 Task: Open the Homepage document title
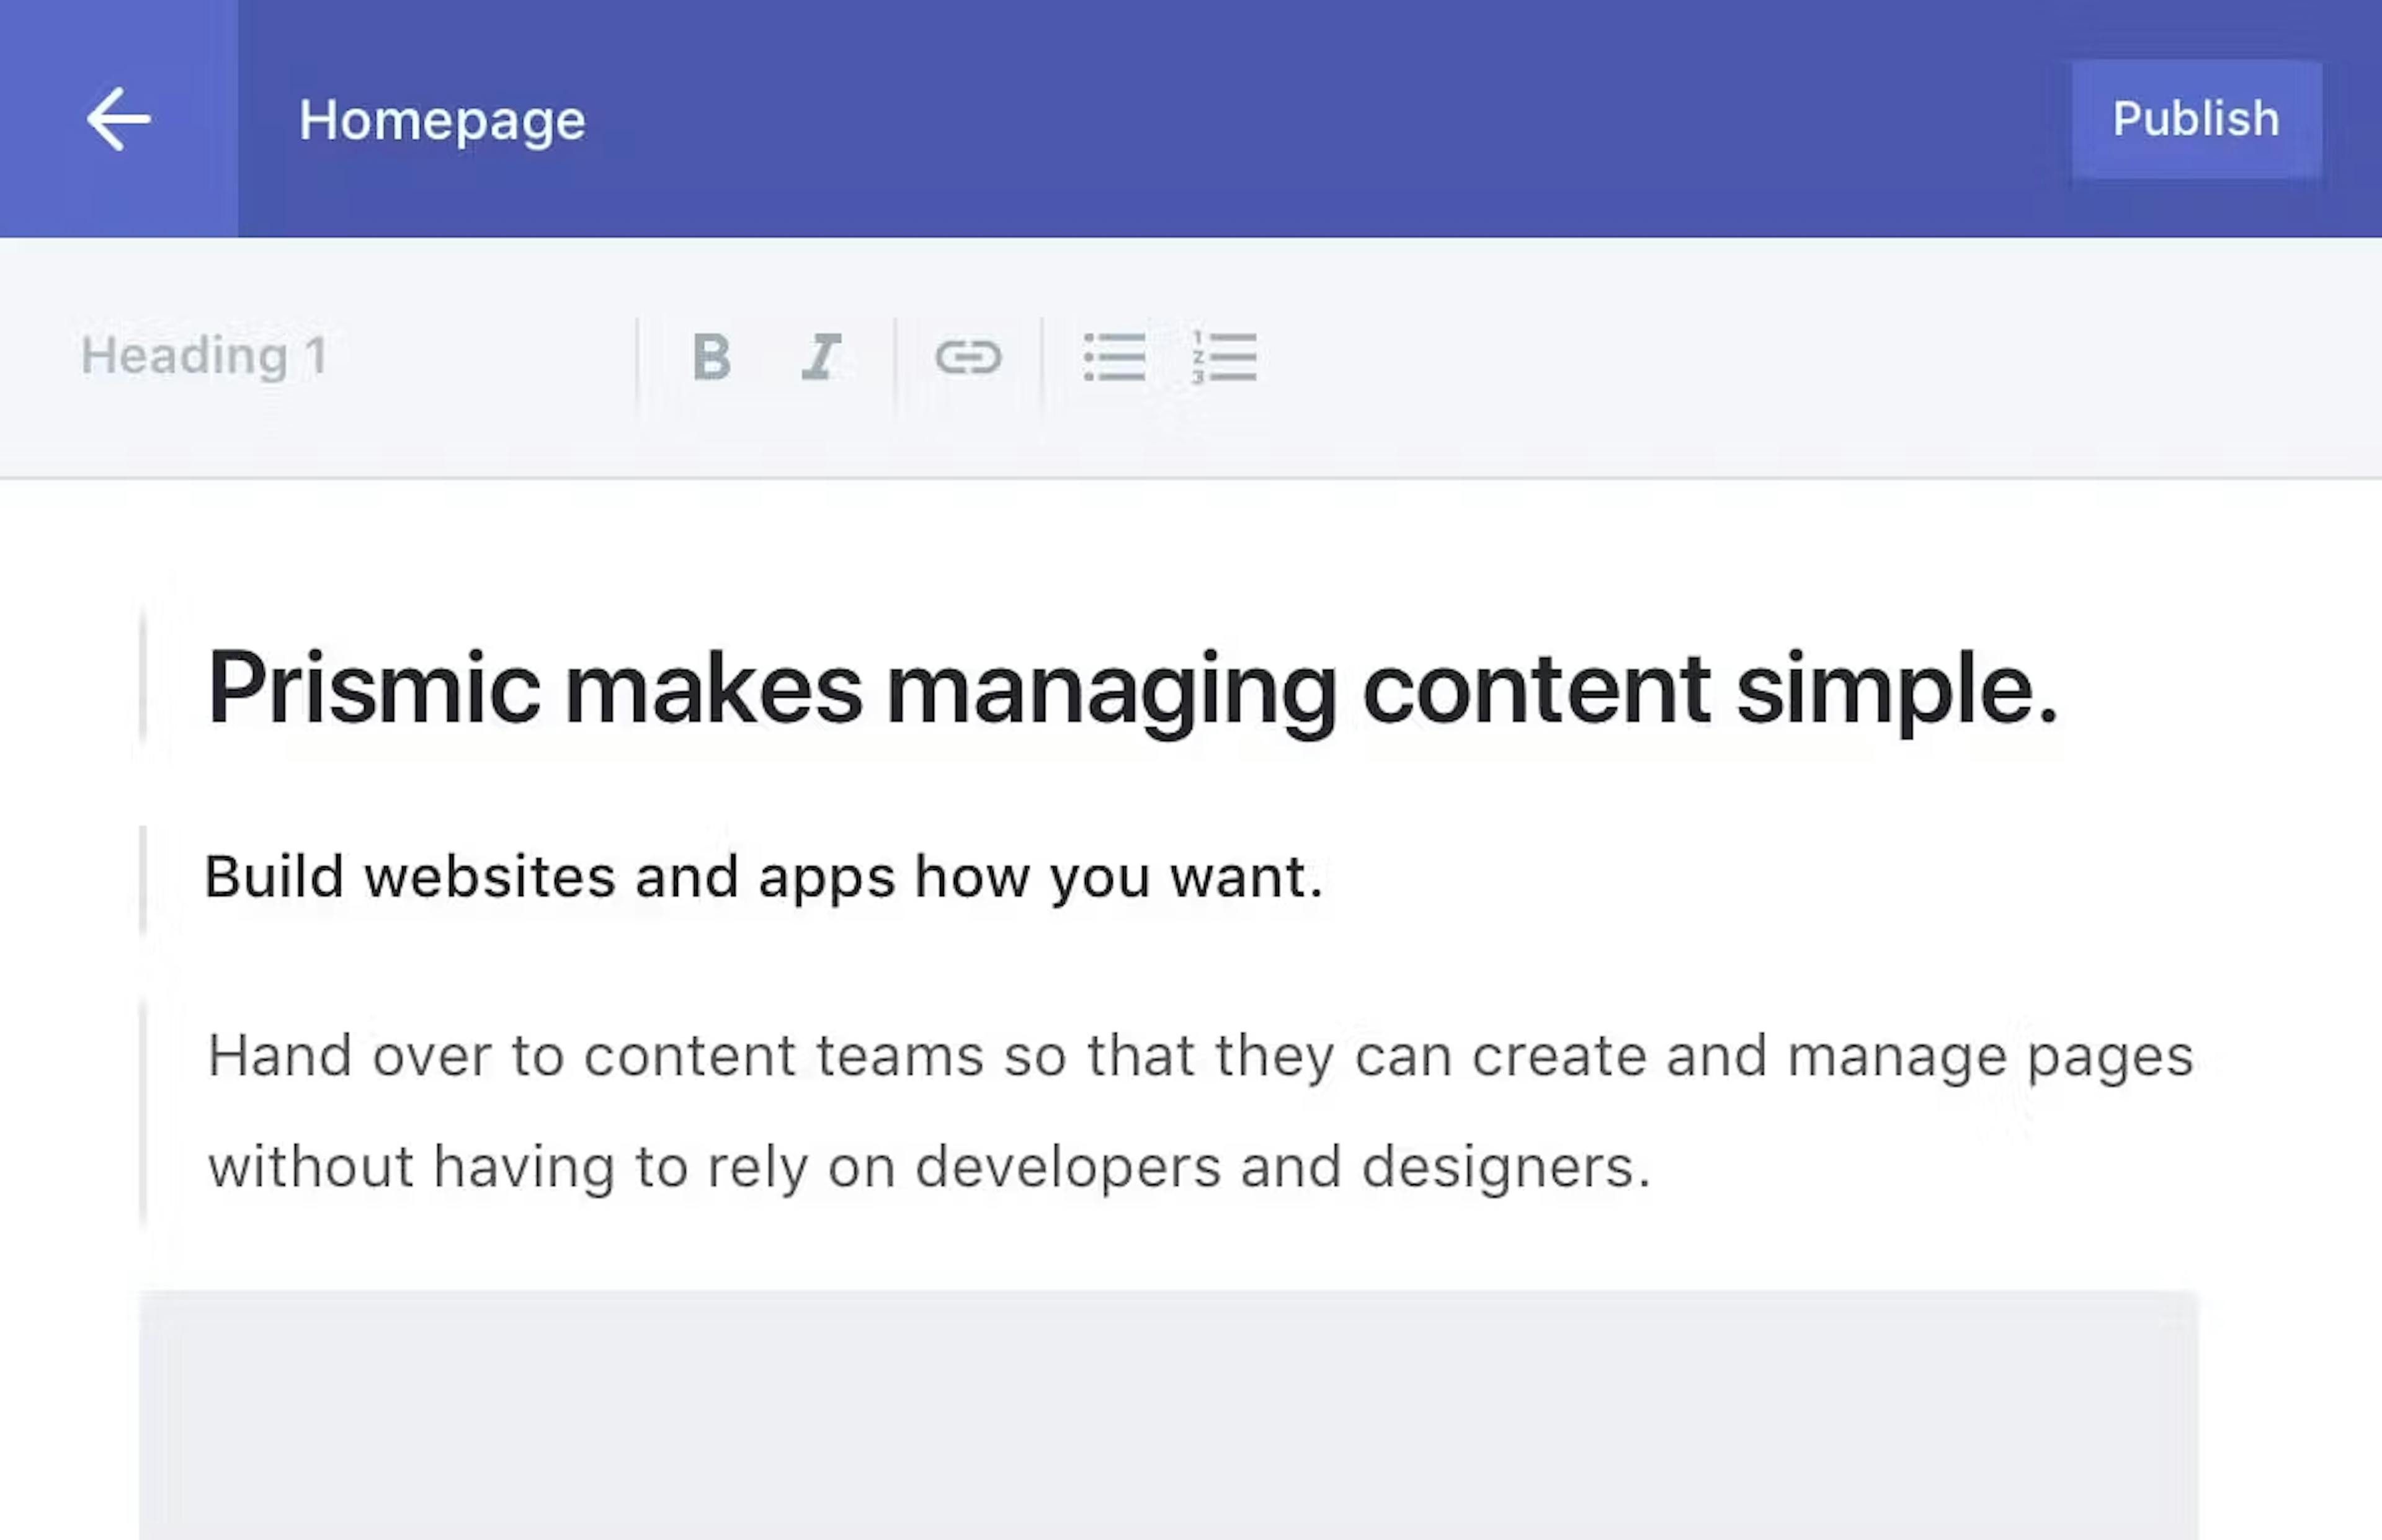pyautogui.click(x=443, y=118)
